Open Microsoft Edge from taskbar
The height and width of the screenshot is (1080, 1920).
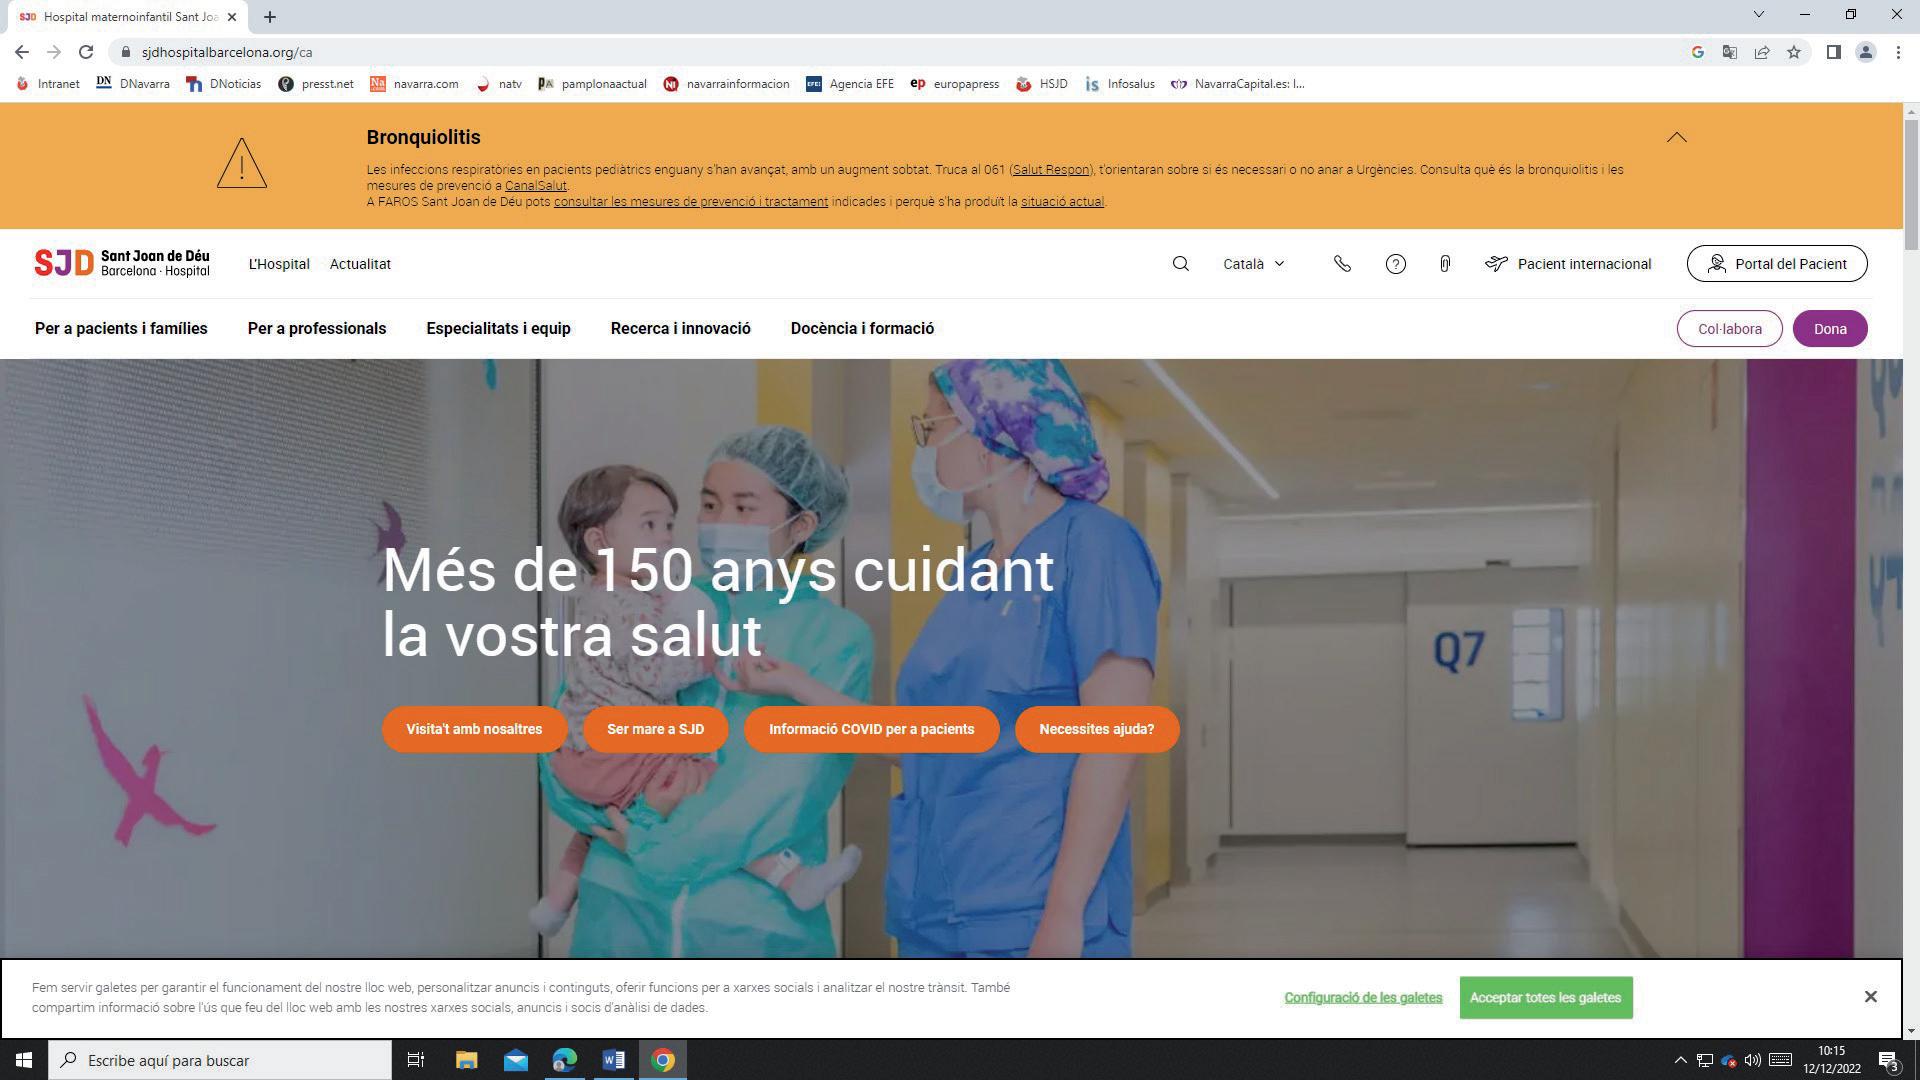click(x=564, y=1060)
